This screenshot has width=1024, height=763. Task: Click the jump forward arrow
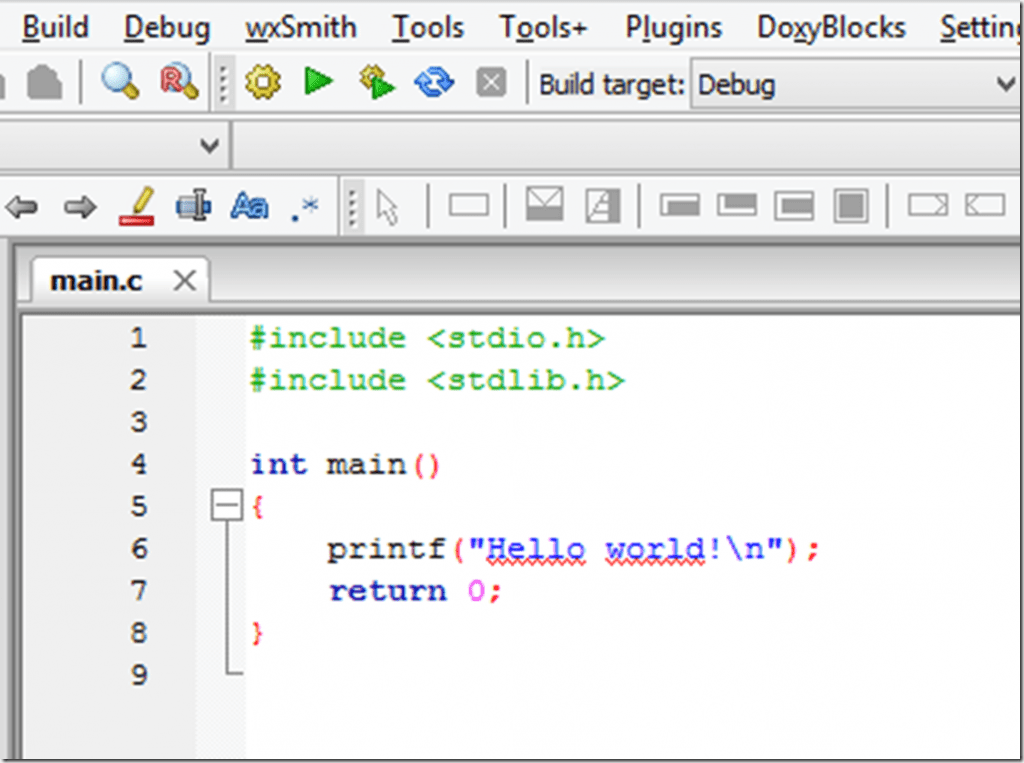pyautogui.click(x=80, y=207)
